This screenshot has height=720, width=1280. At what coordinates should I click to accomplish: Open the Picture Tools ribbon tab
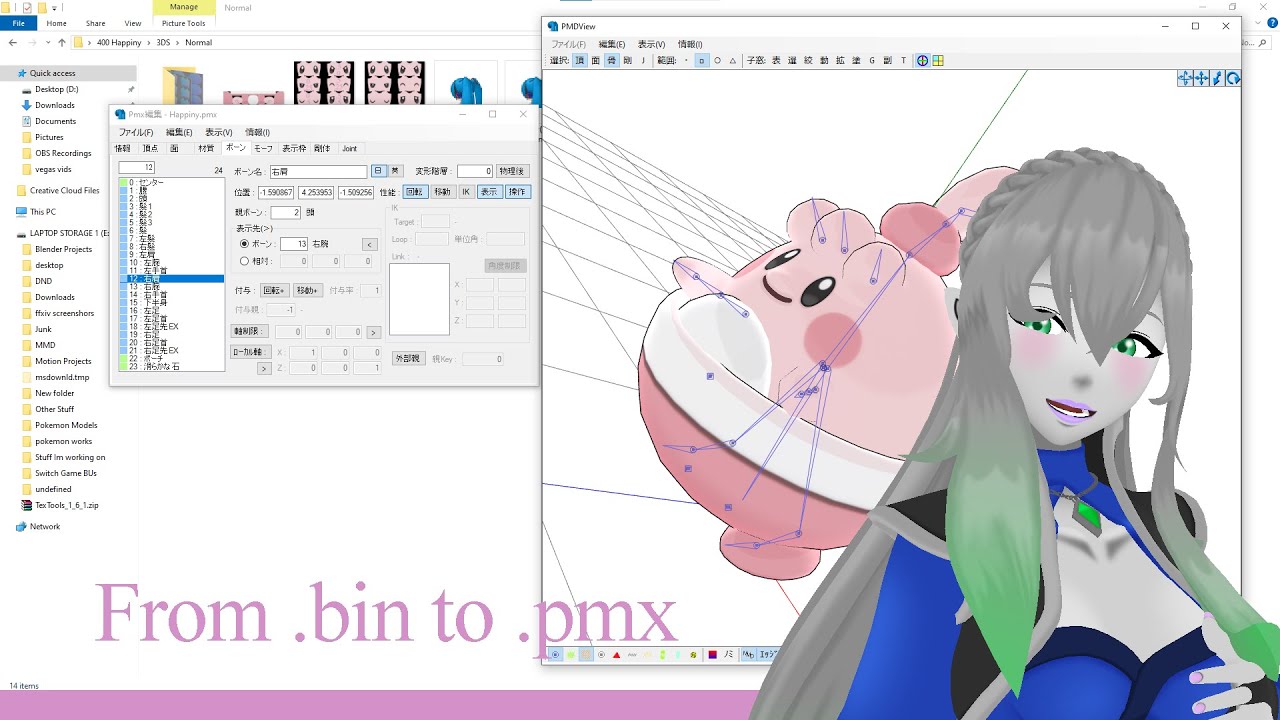tap(183, 23)
